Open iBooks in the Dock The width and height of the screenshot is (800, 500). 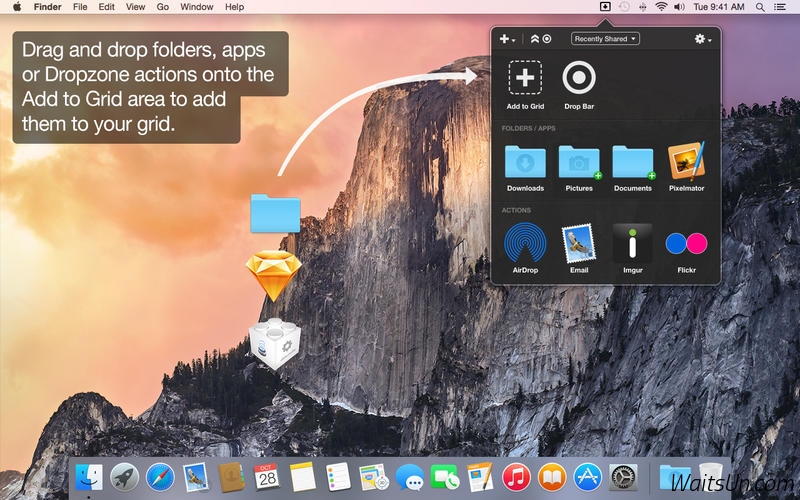tap(552, 478)
